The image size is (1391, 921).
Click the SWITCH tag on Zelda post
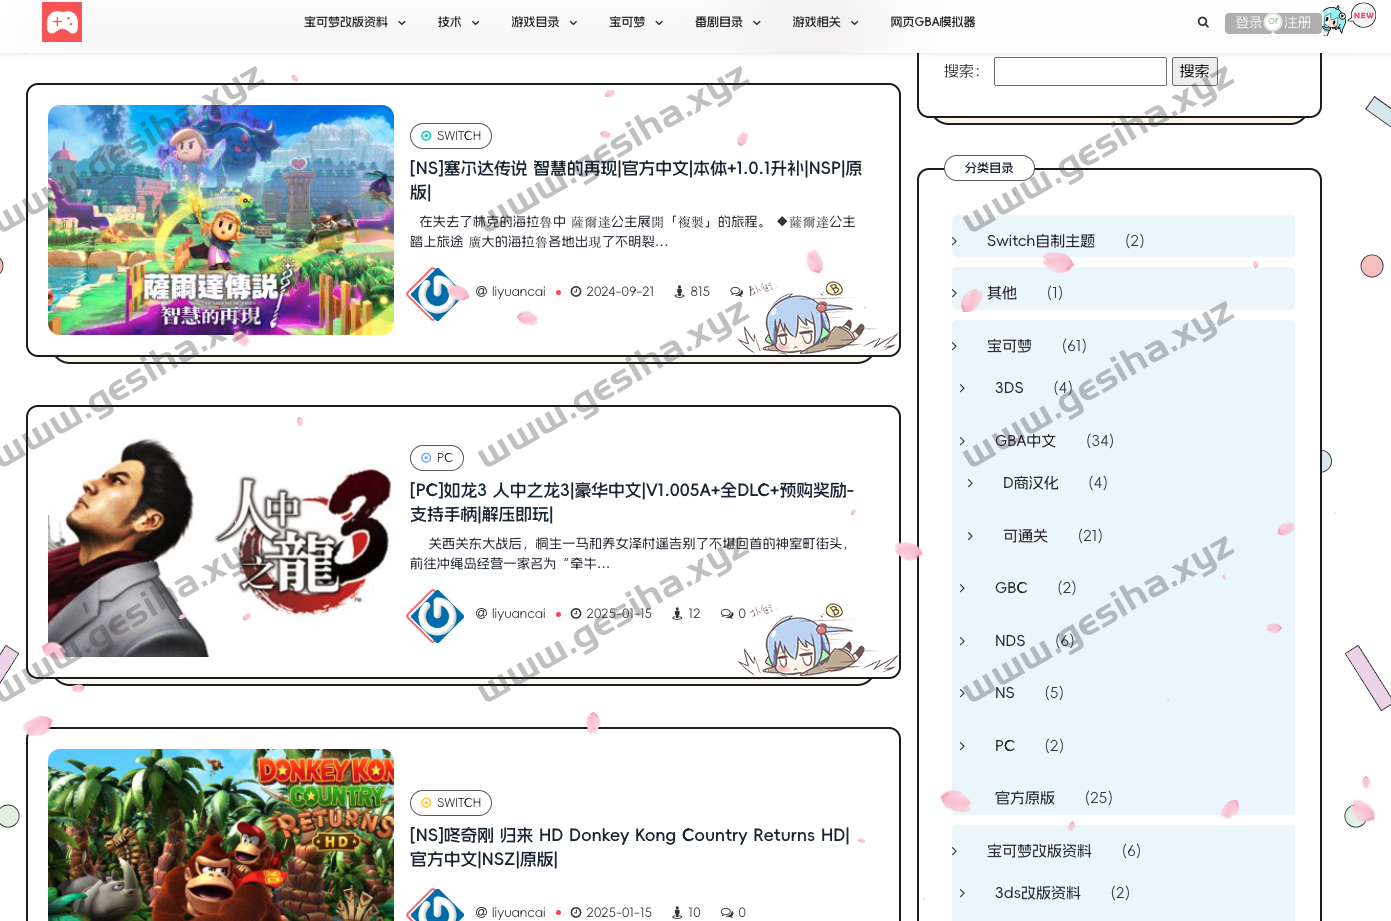click(x=451, y=136)
